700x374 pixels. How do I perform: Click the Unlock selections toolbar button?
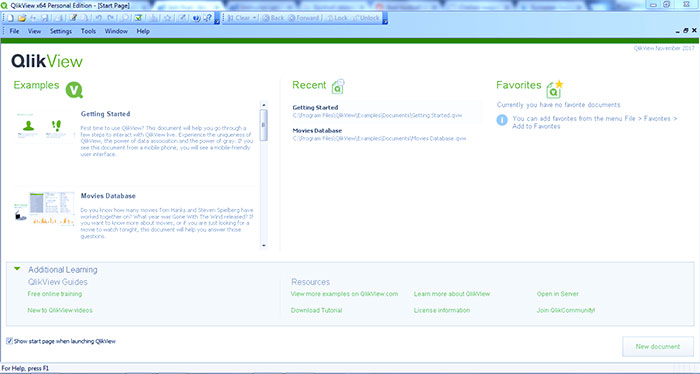point(366,18)
